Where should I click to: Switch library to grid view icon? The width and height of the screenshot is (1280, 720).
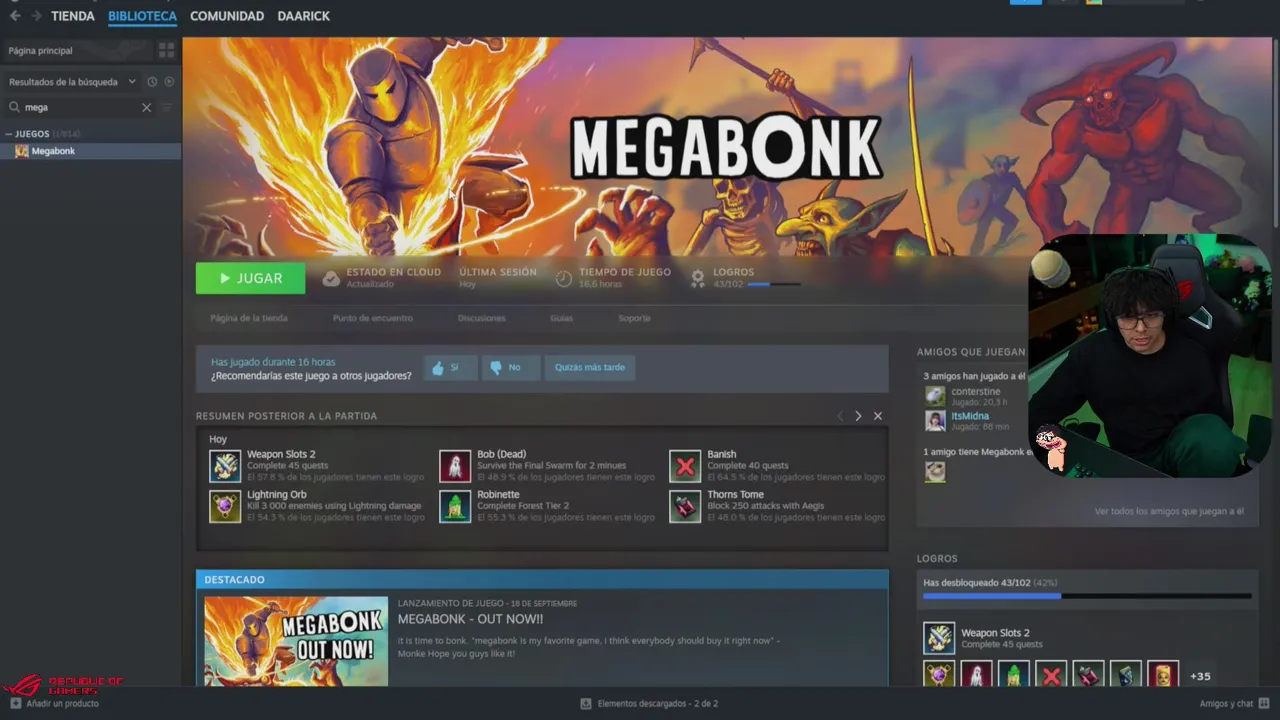click(166, 50)
